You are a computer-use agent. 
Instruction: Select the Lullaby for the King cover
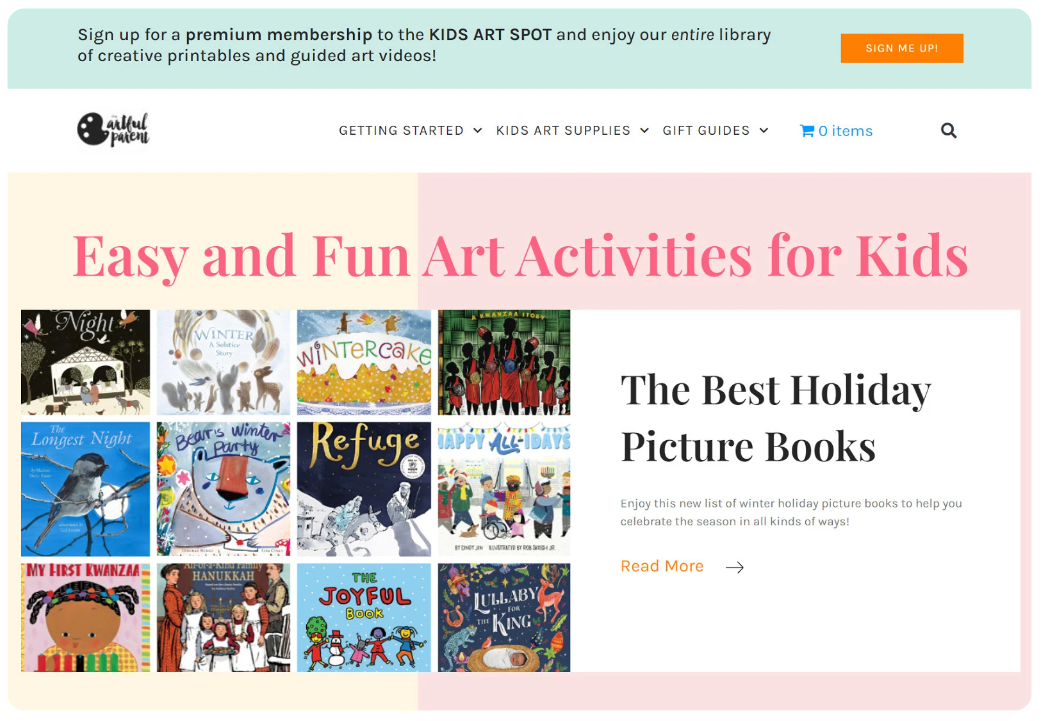click(504, 617)
